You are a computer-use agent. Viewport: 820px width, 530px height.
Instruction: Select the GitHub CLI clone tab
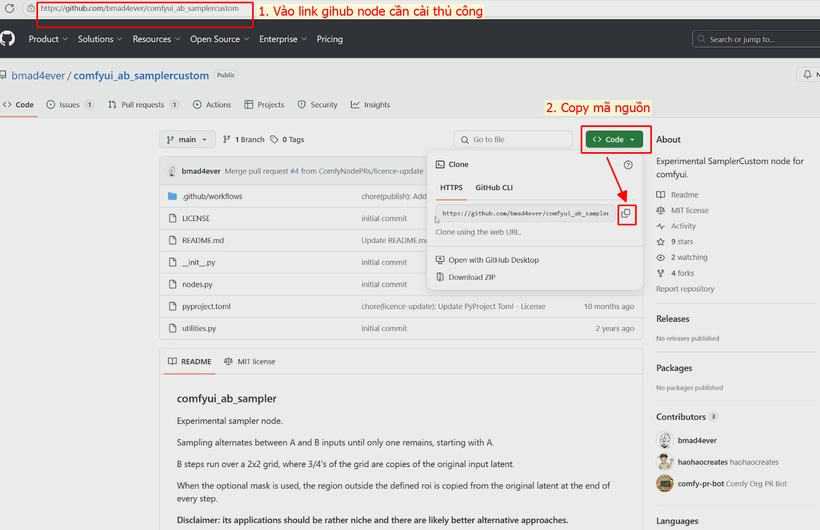[x=494, y=187]
